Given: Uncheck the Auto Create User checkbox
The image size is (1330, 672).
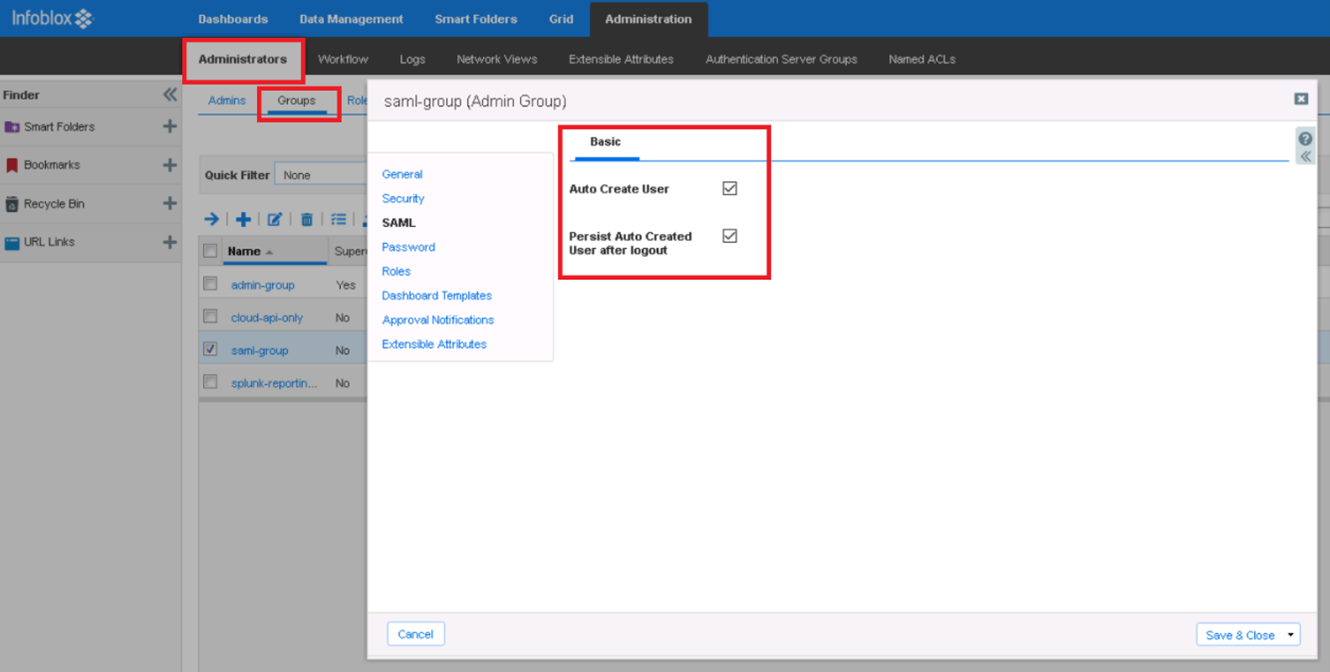Looking at the screenshot, I should coord(730,188).
